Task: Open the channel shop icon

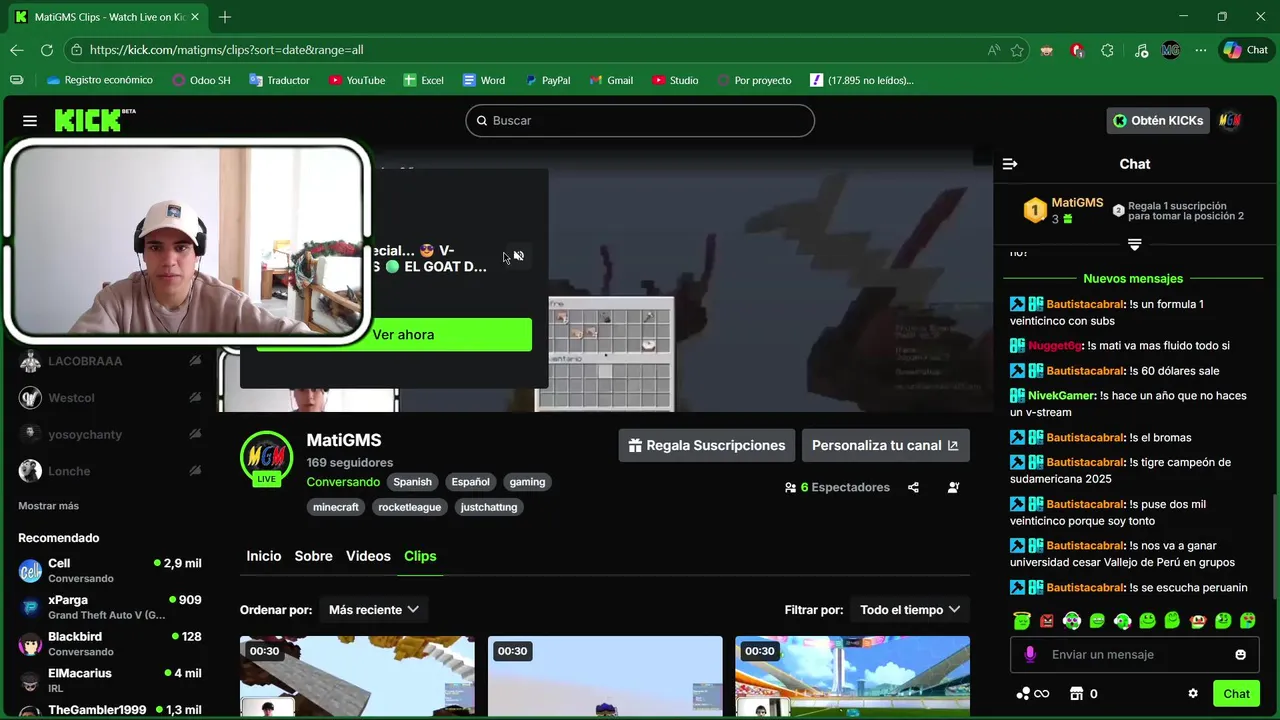Action: (1077, 693)
